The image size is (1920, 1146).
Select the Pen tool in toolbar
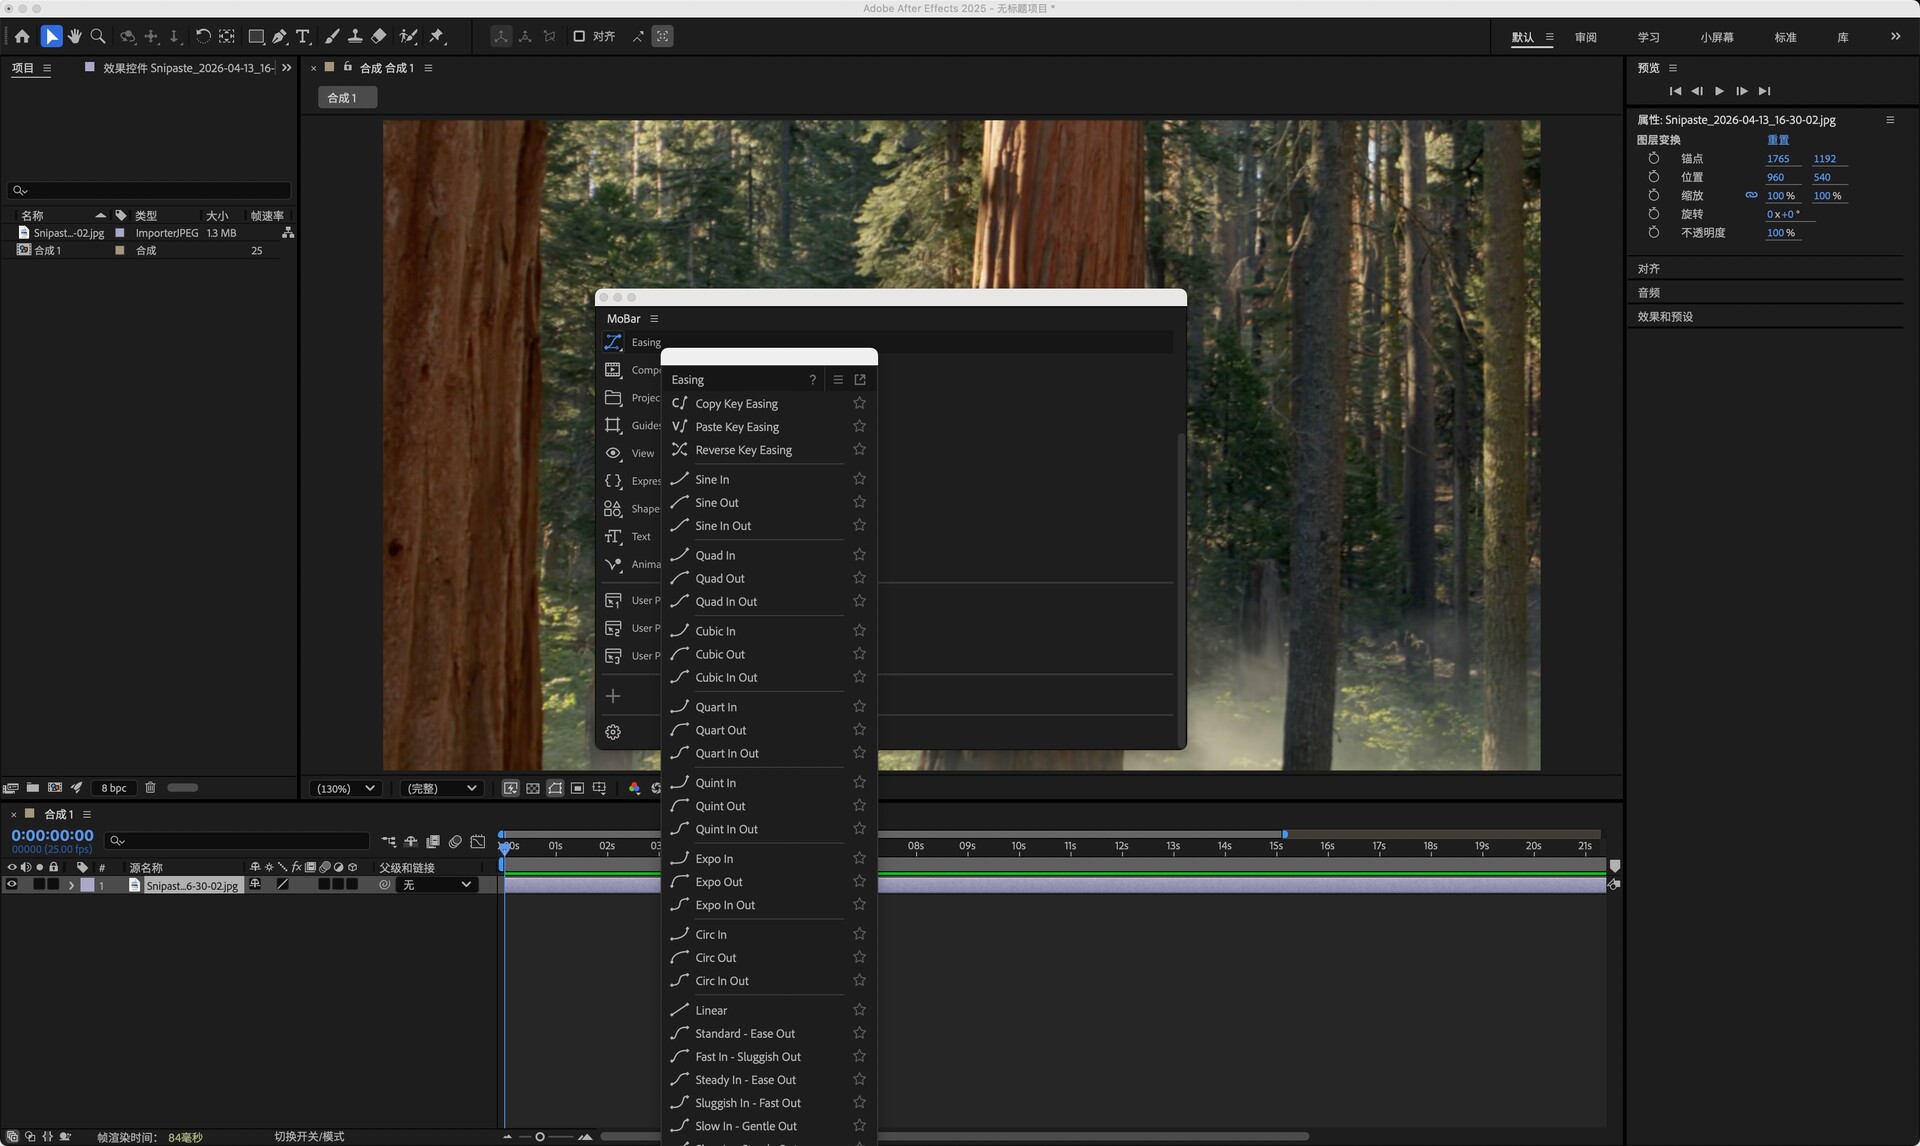279,36
